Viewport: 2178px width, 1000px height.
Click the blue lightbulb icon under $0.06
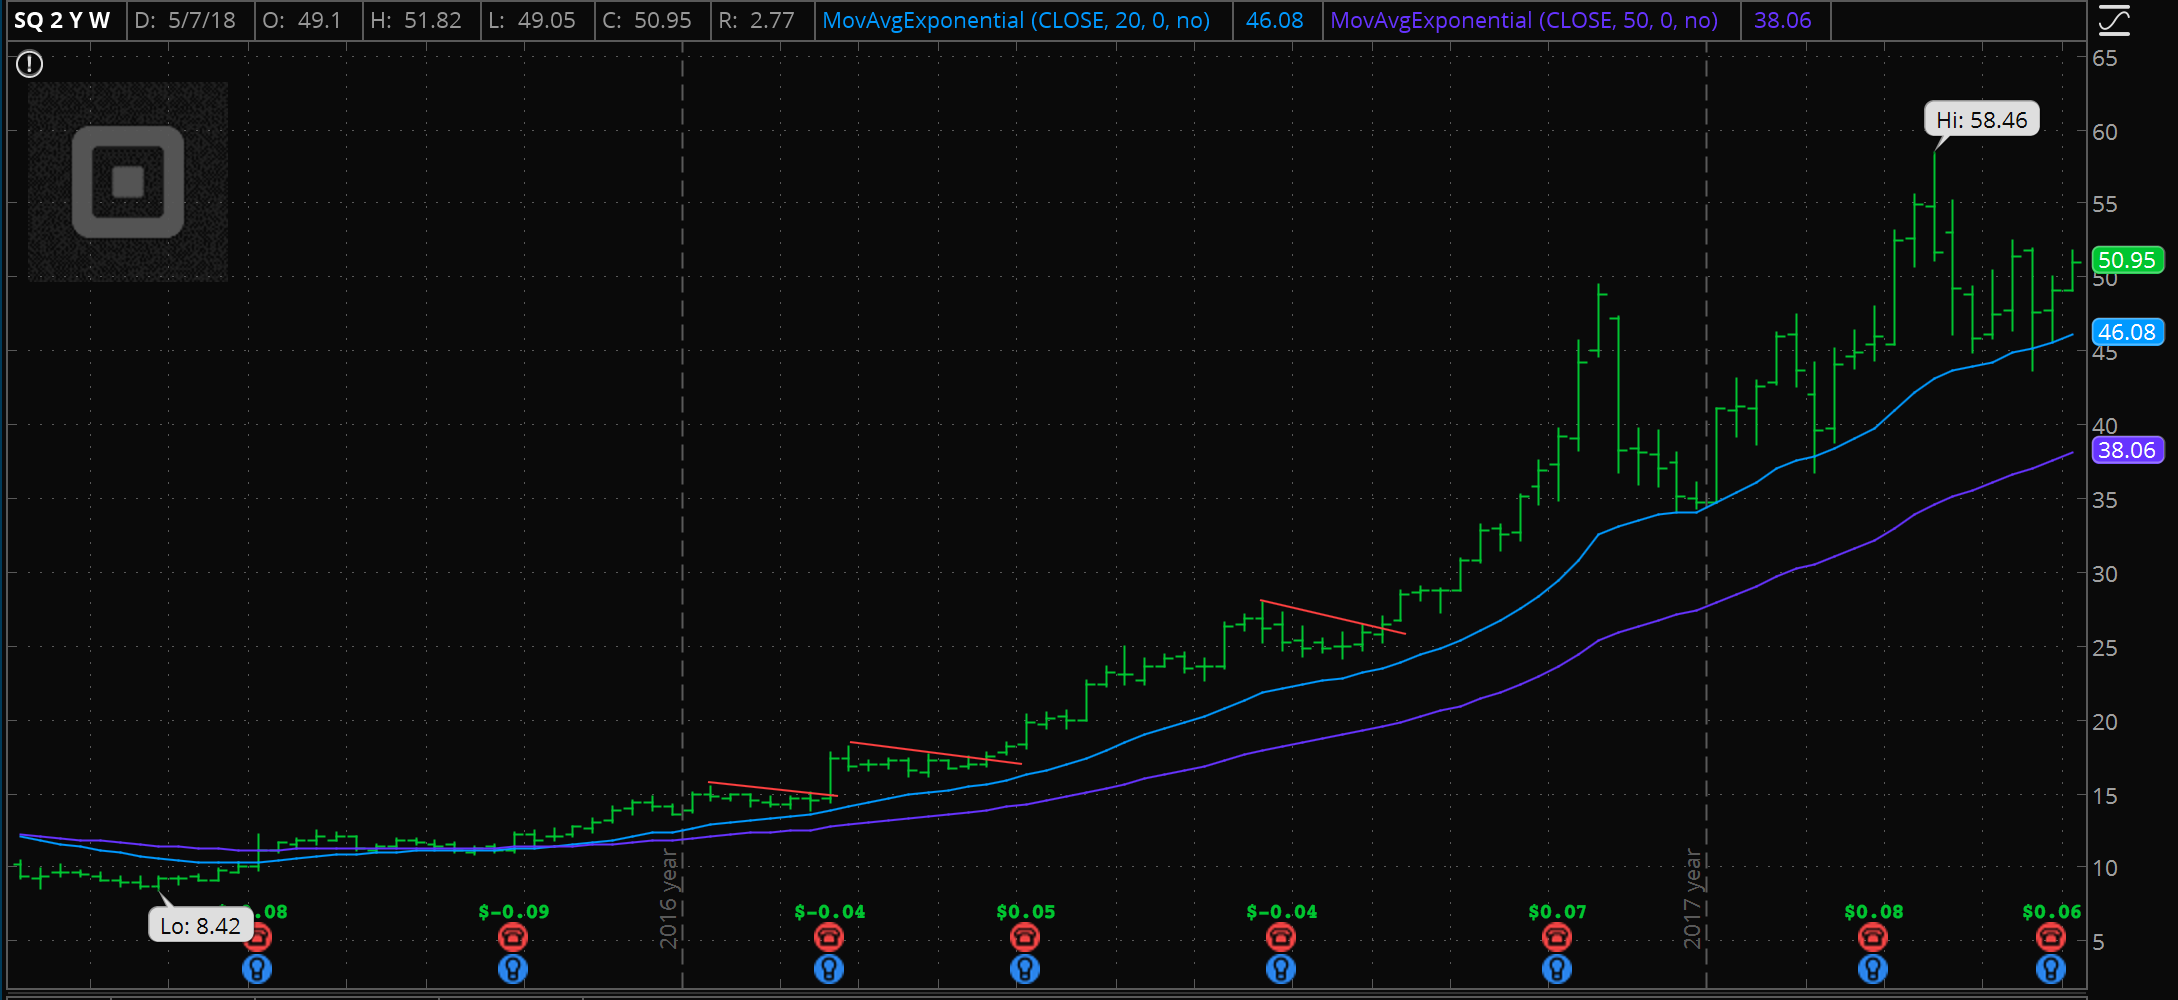(x=2051, y=969)
